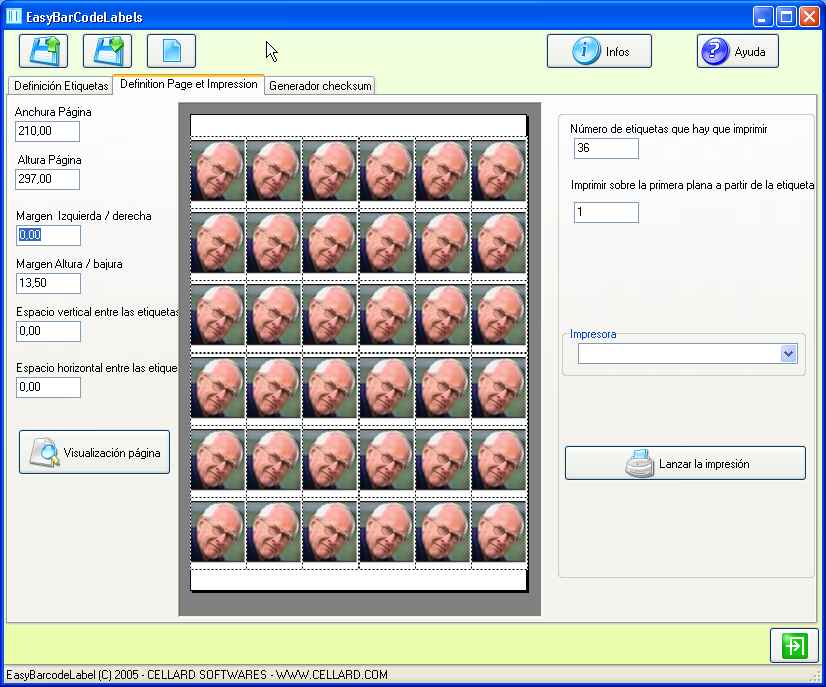Click the starting label field showing 1
This screenshot has height=687, width=826.
606,212
